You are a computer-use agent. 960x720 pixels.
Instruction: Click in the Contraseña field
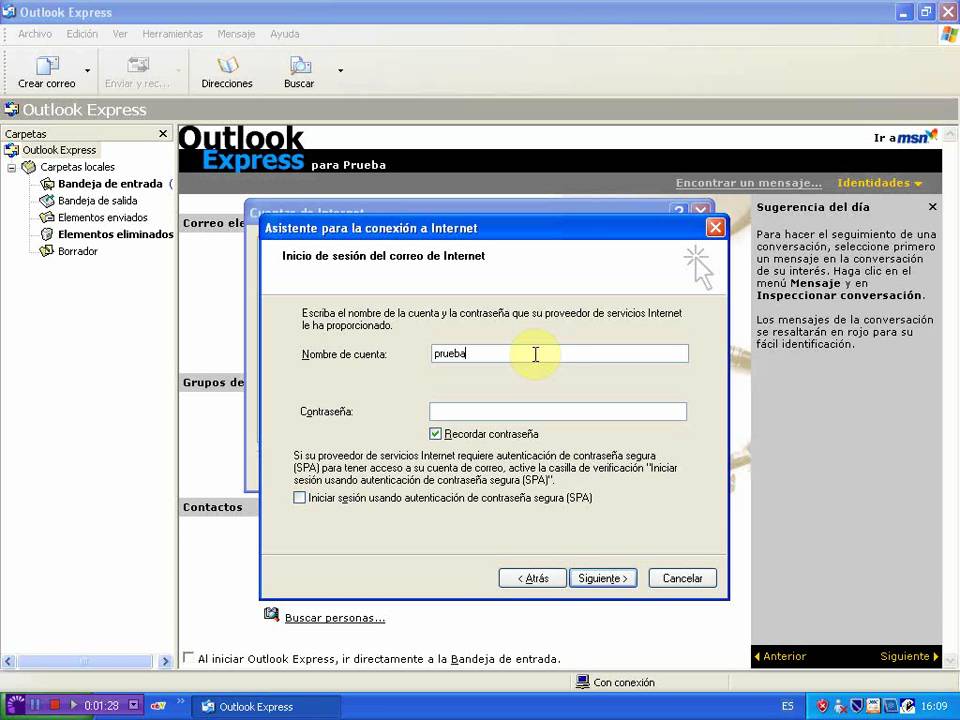tap(558, 411)
